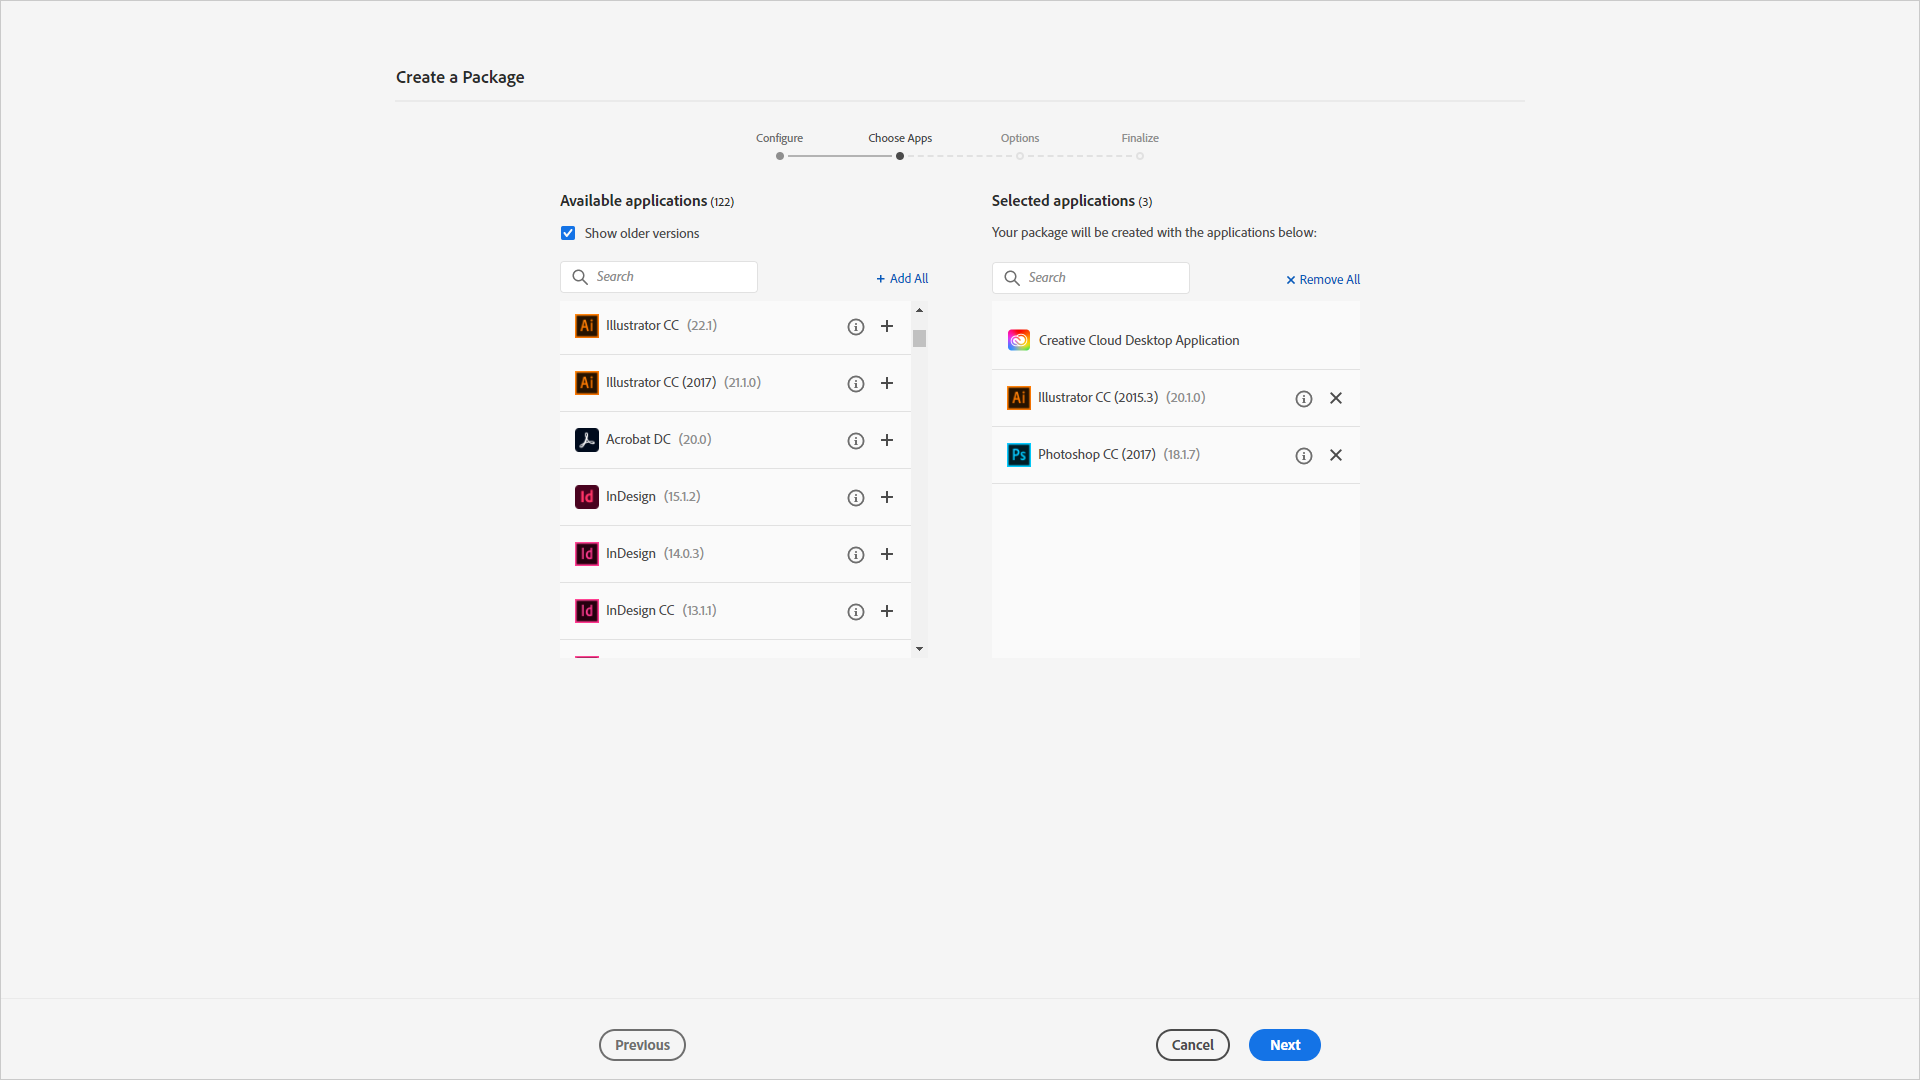The width and height of the screenshot is (1920, 1080).
Task: Add Acrobat DC (20.0) to package
Action: pos(887,440)
